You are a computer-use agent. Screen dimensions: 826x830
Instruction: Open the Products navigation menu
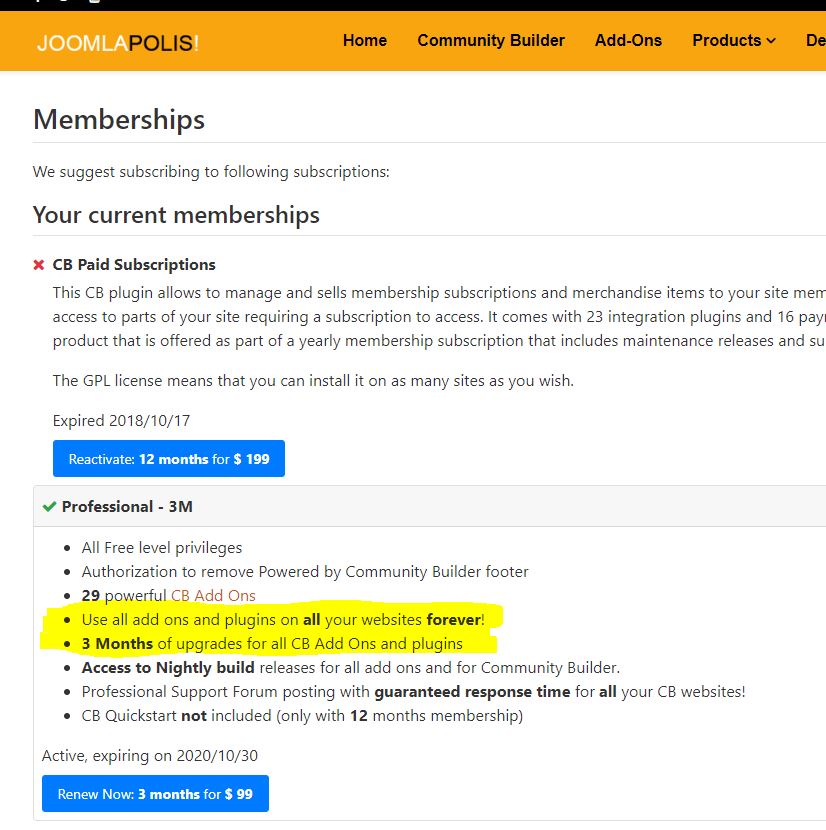pyautogui.click(x=734, y=40)
